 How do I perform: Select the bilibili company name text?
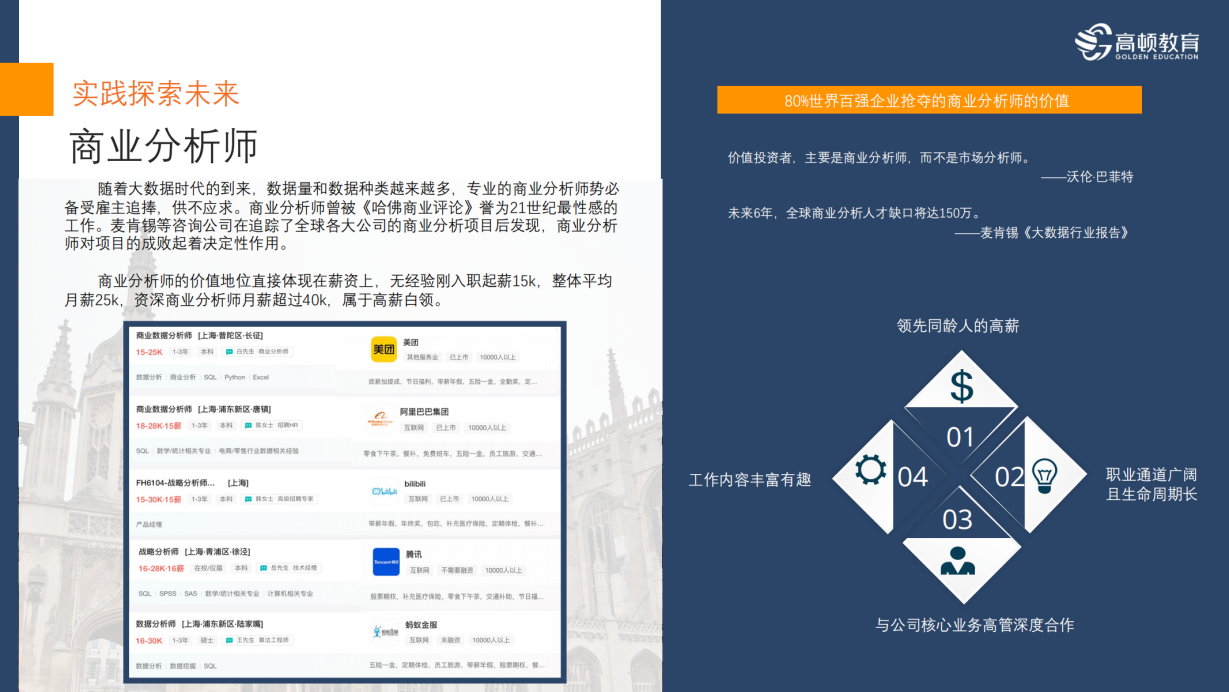coord(414,484)
